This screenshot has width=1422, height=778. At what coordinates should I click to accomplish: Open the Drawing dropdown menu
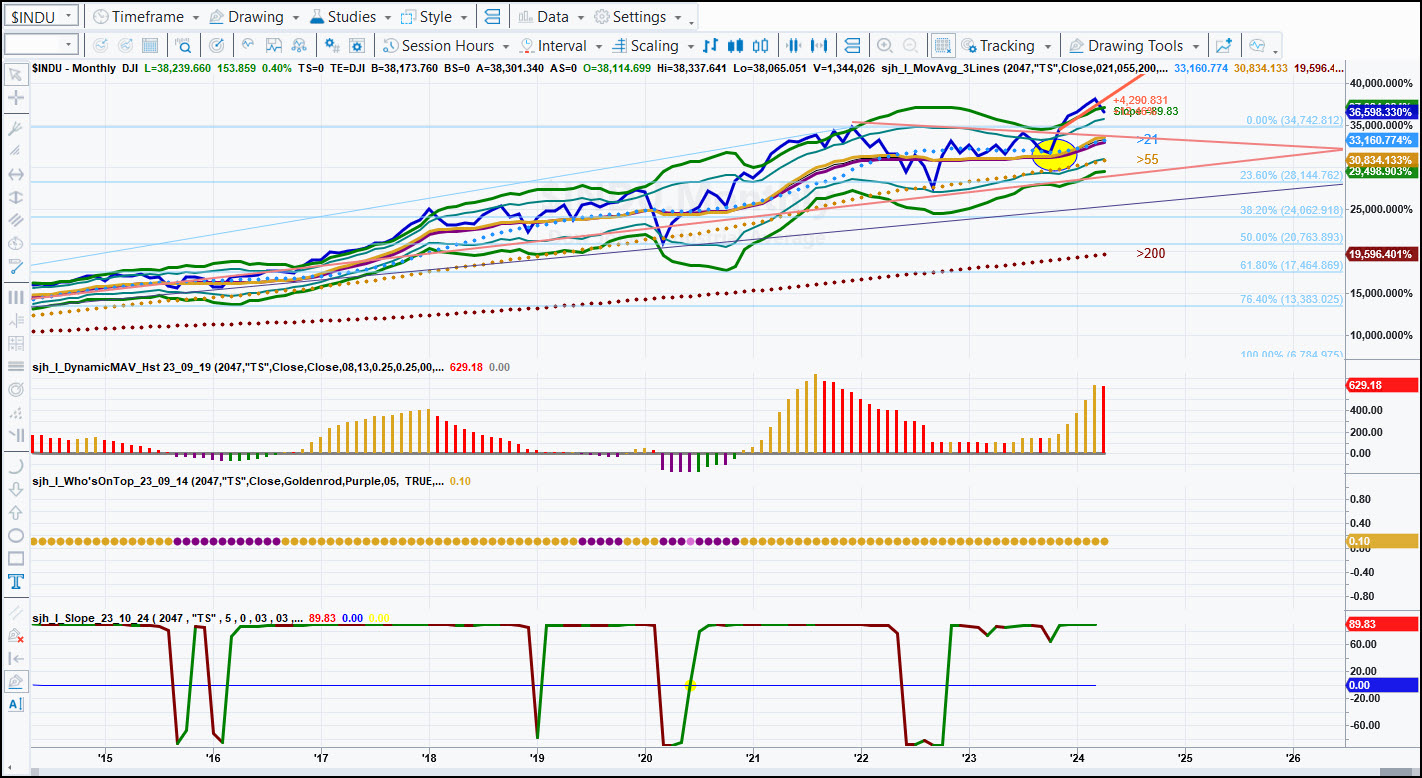coord(254,17)
